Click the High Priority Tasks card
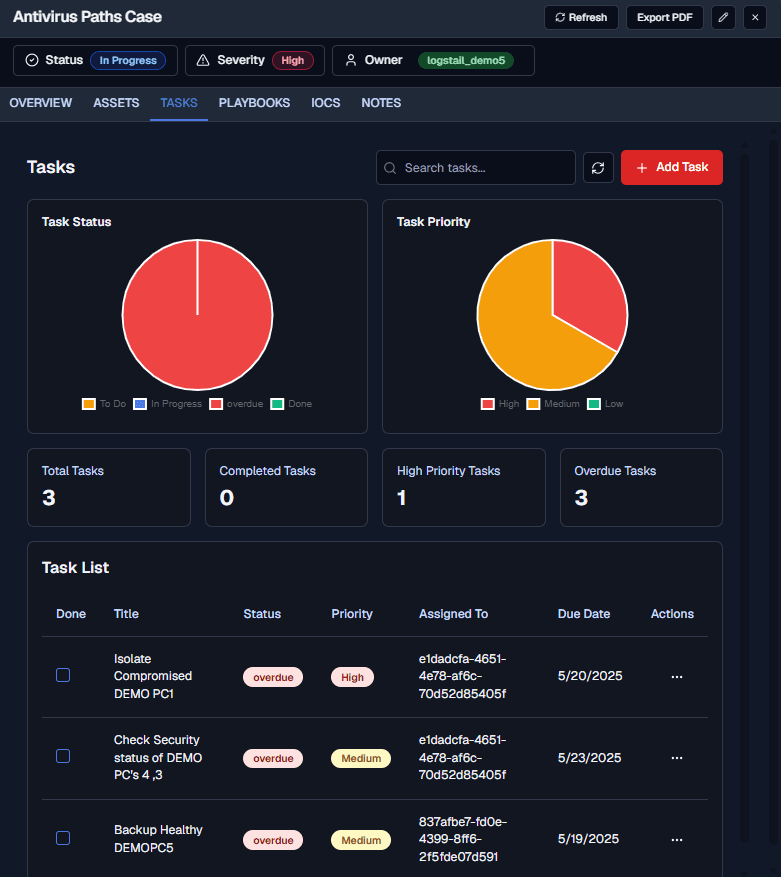The image size is (781, 877). coord(464,487)
